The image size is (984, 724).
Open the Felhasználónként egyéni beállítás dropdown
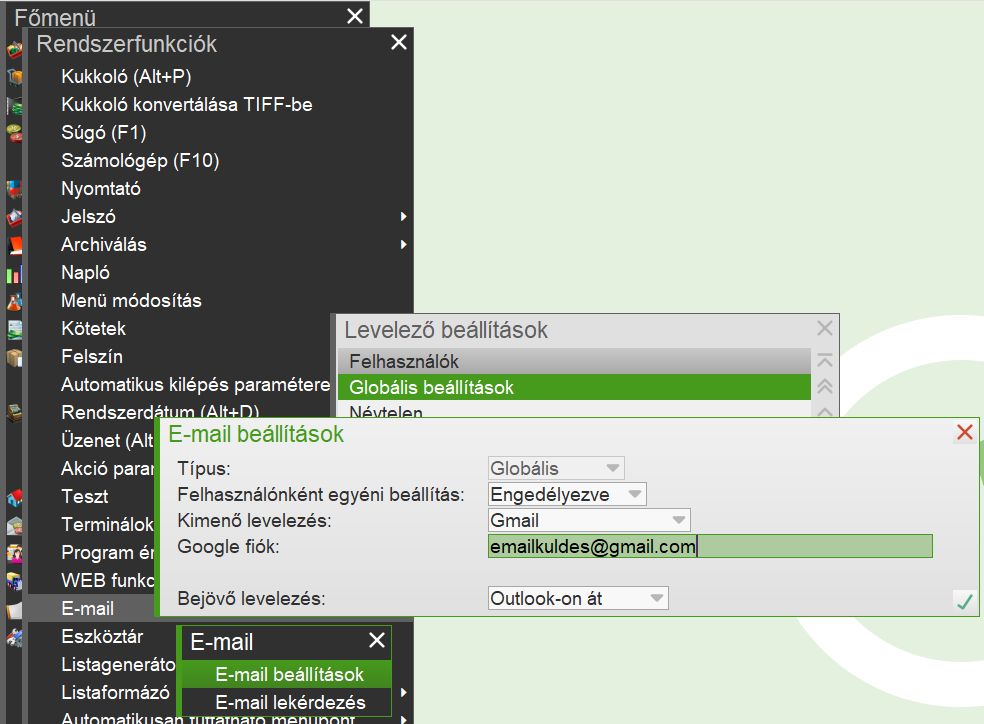(567, 494)
